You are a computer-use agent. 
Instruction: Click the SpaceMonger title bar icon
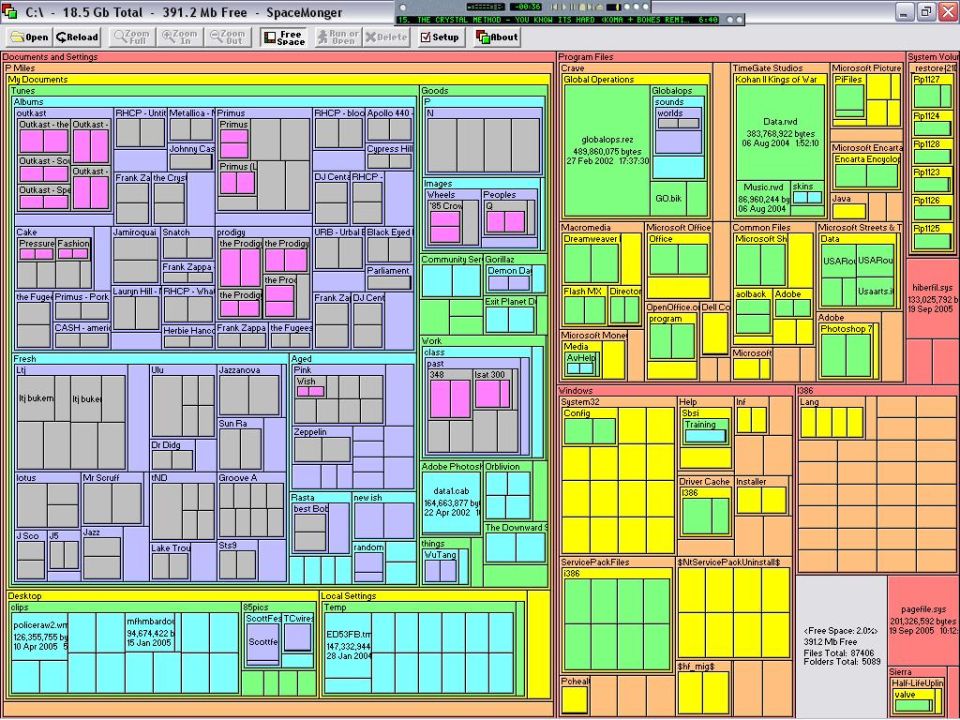tap(9, 12)
